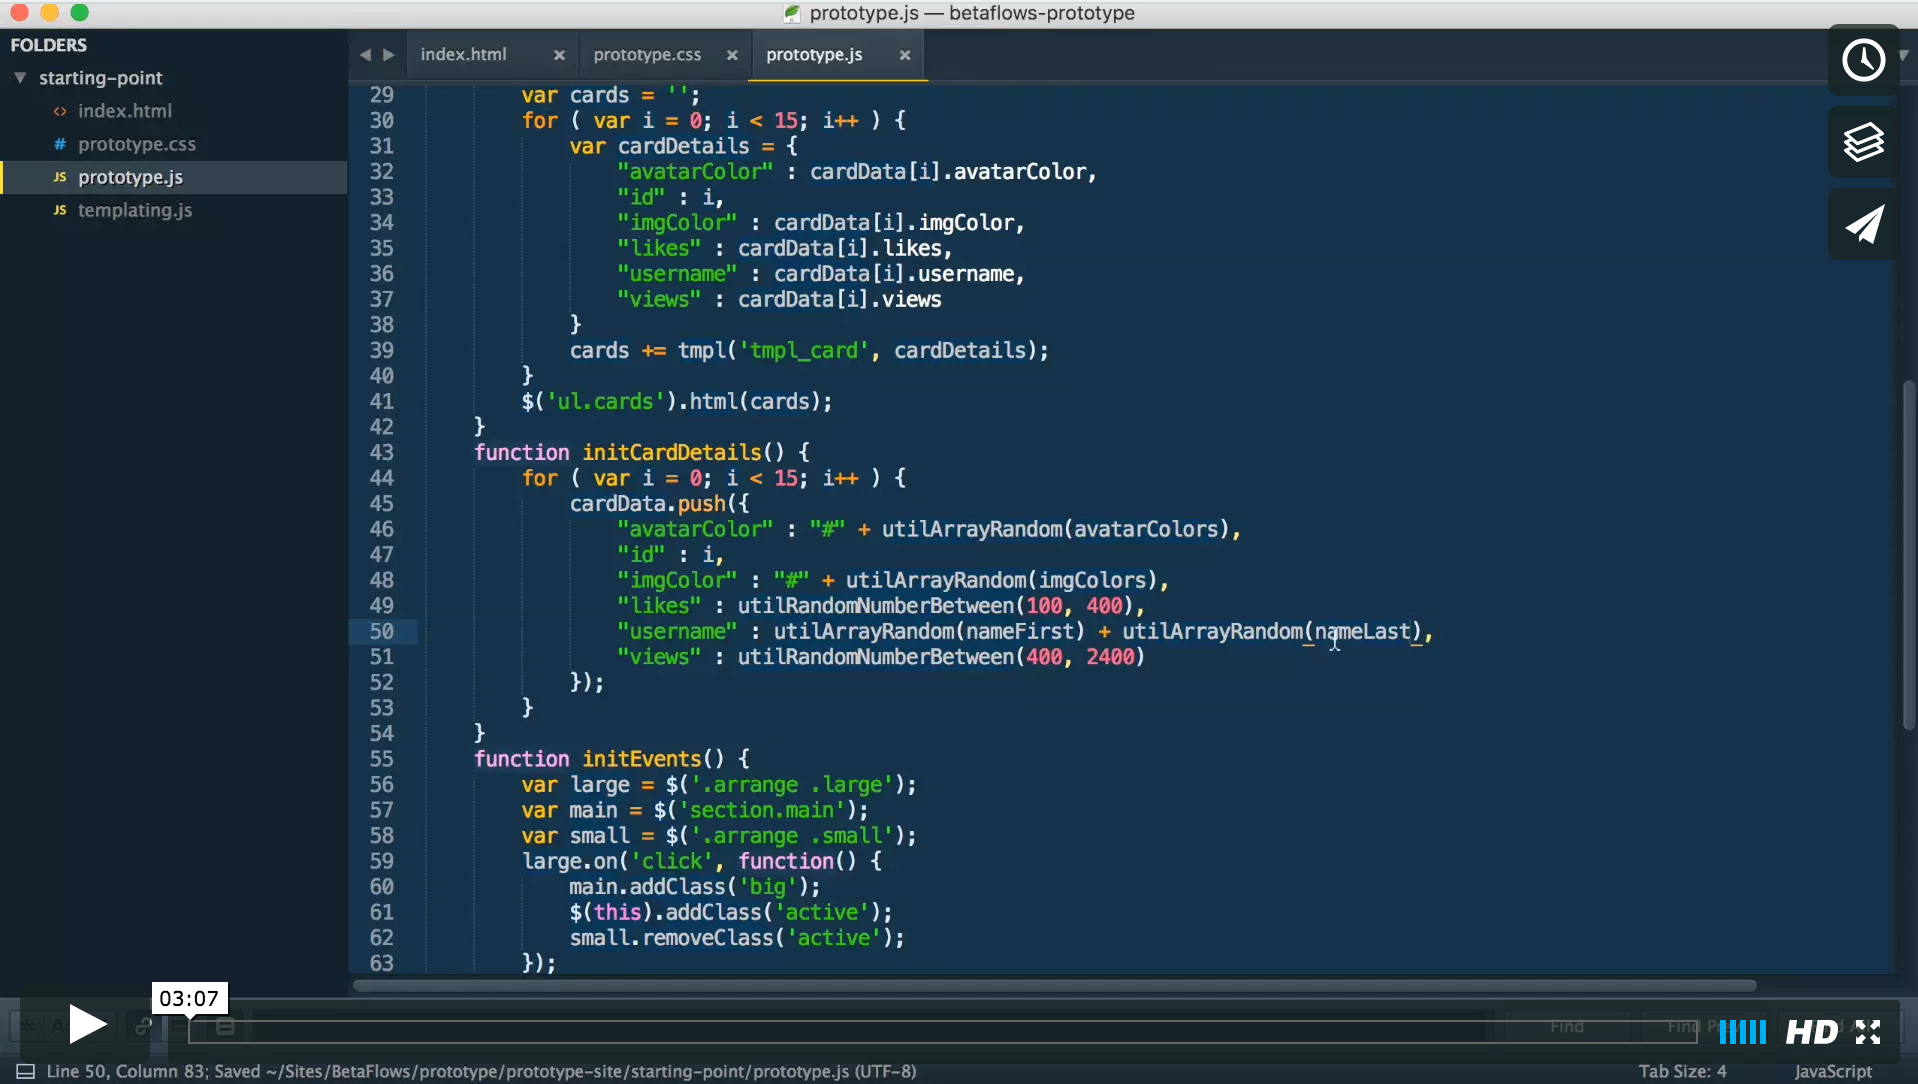Viewport: 1918px width, 1084px height.
Task: Click the panel icon at the status bar's left end
Action: tap(25, 1071)
